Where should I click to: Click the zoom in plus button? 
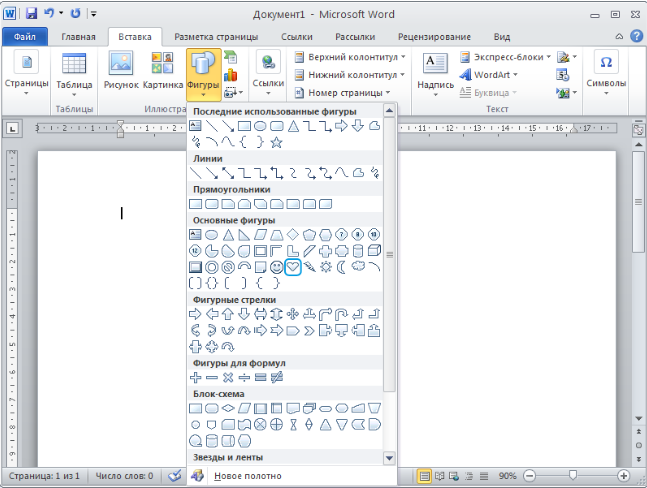coord(623,476)
